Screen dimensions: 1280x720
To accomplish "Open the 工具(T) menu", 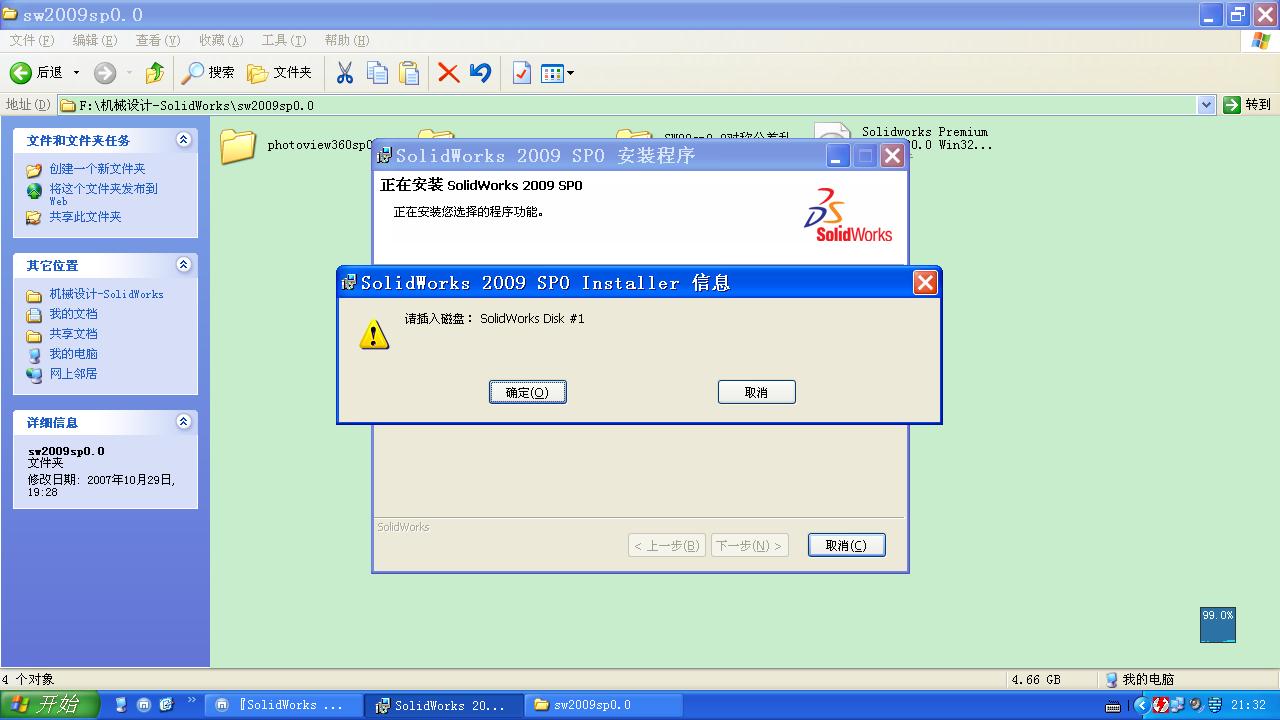I will (284, 40).
